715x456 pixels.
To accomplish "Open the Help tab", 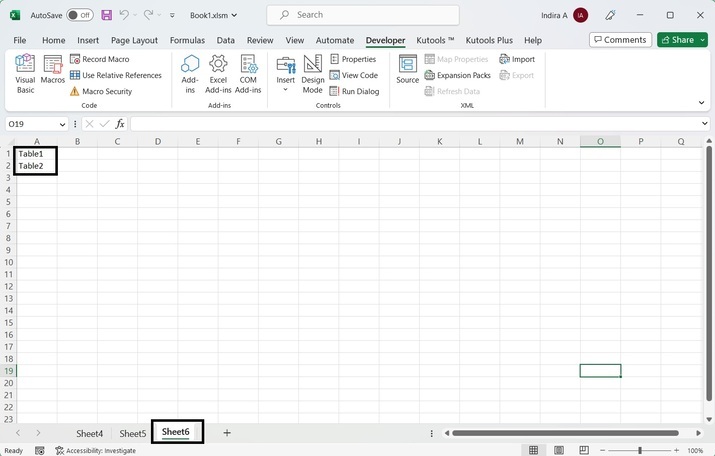I will pyautogui.click(x=533, y=40).
